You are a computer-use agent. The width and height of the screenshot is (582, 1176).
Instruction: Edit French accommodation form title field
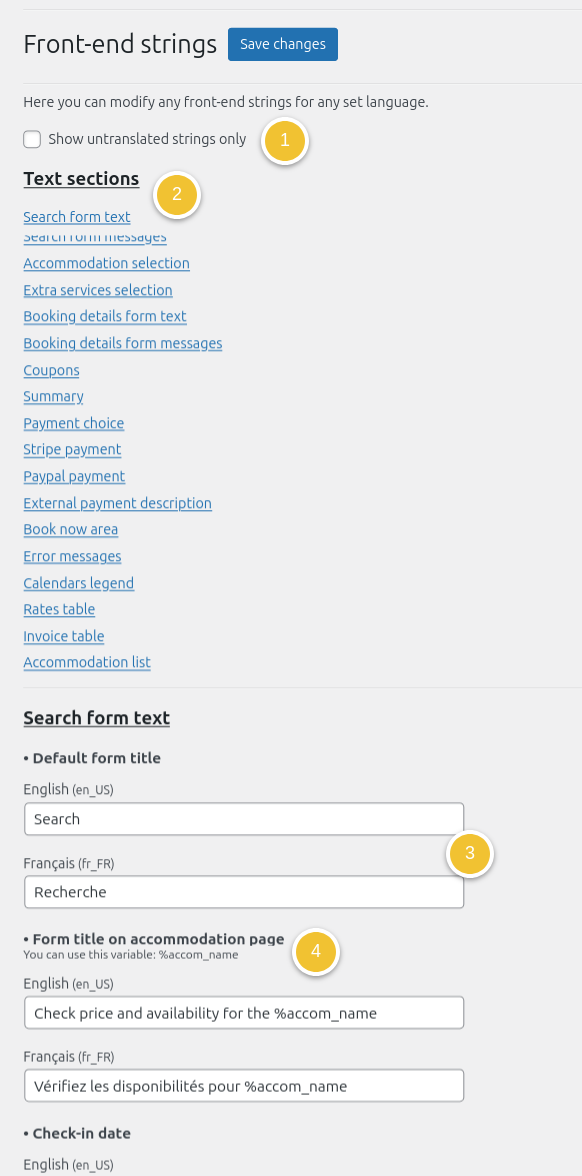244,1086
